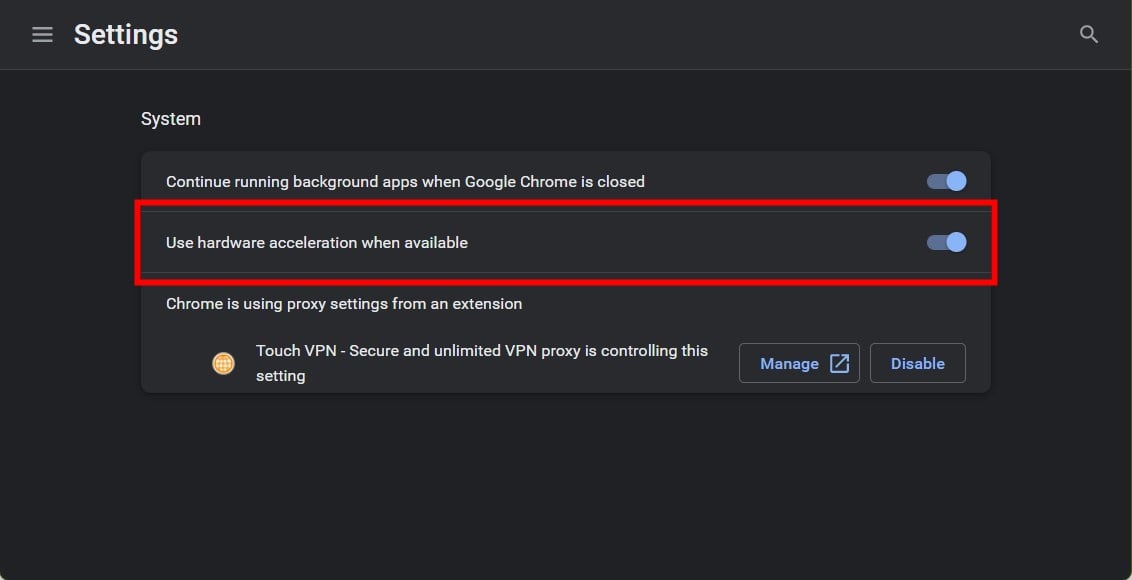Screen dimensions: 1132x580
Task: Open the hamburger main menu
Action: click(43, 35)
